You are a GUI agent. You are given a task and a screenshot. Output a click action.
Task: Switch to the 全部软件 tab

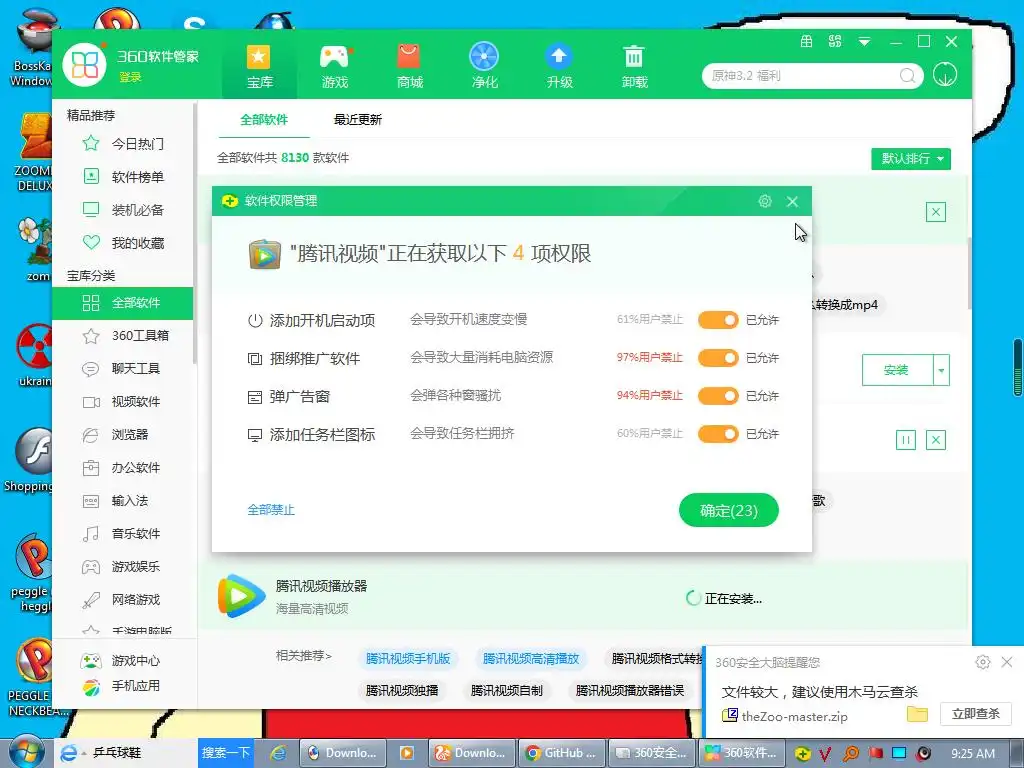264,120
